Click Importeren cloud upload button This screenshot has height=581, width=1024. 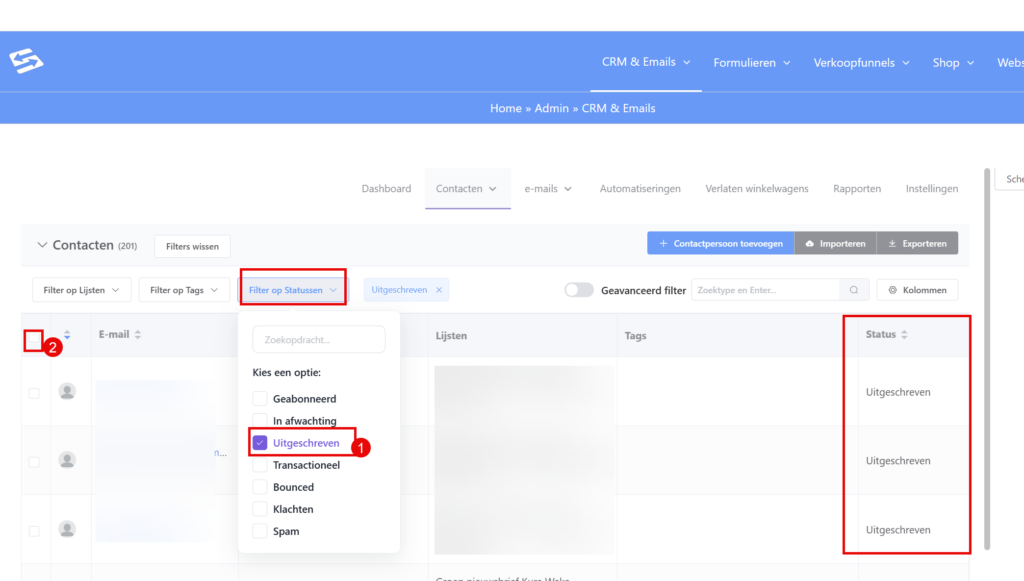[835, 243]
